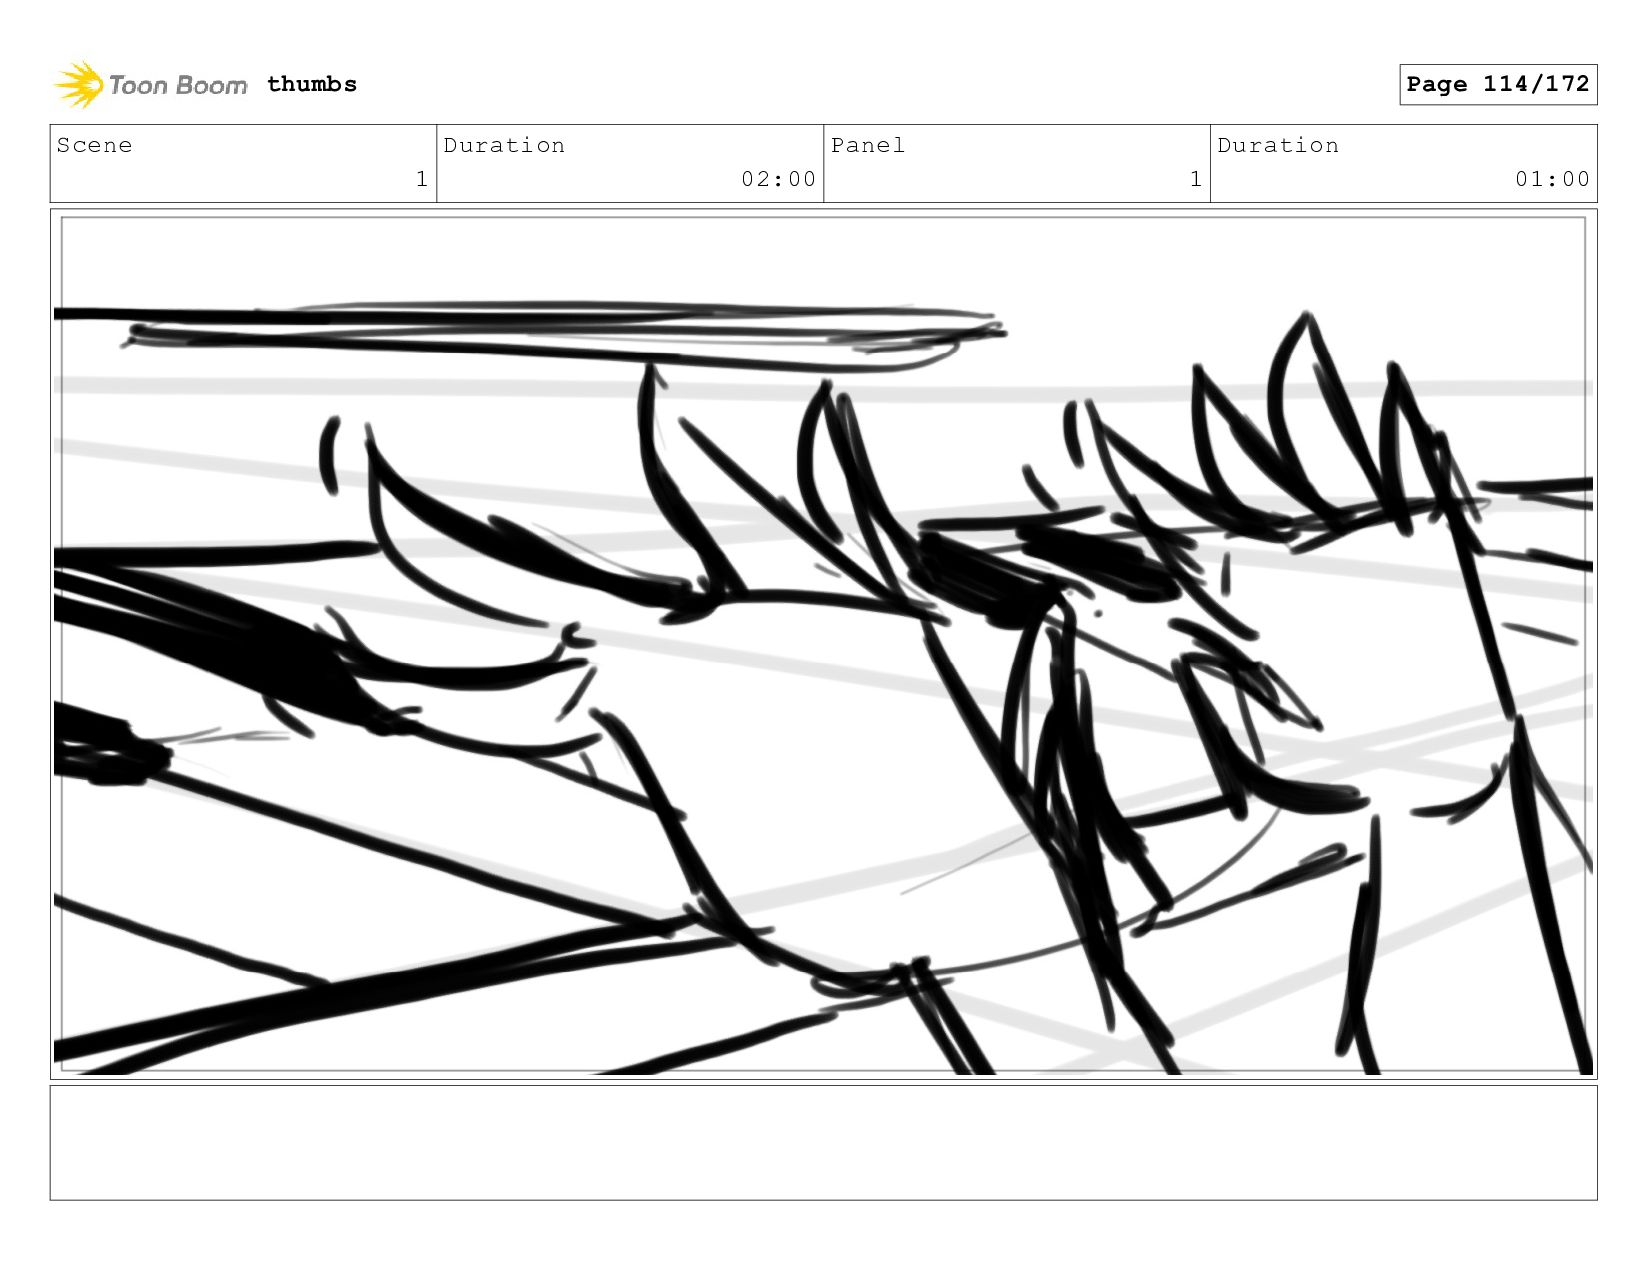The image size is (1650, 1275).
Task: Click the empty notes box below the panel
Action: click(823, 1143)
